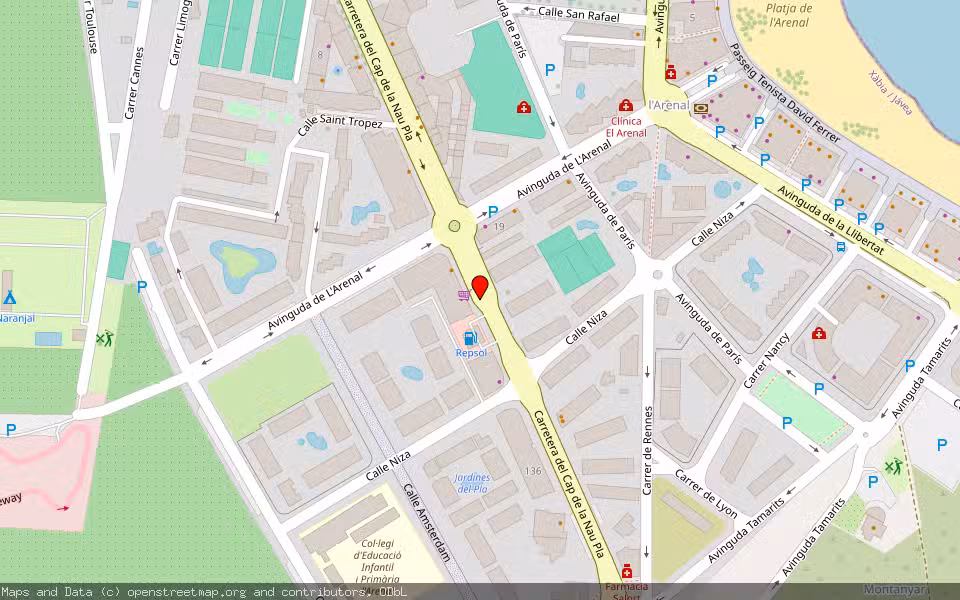Screen dimensions: 960x600
Task: Click the l'Arenal brown landmark icon
Action: 701,109
